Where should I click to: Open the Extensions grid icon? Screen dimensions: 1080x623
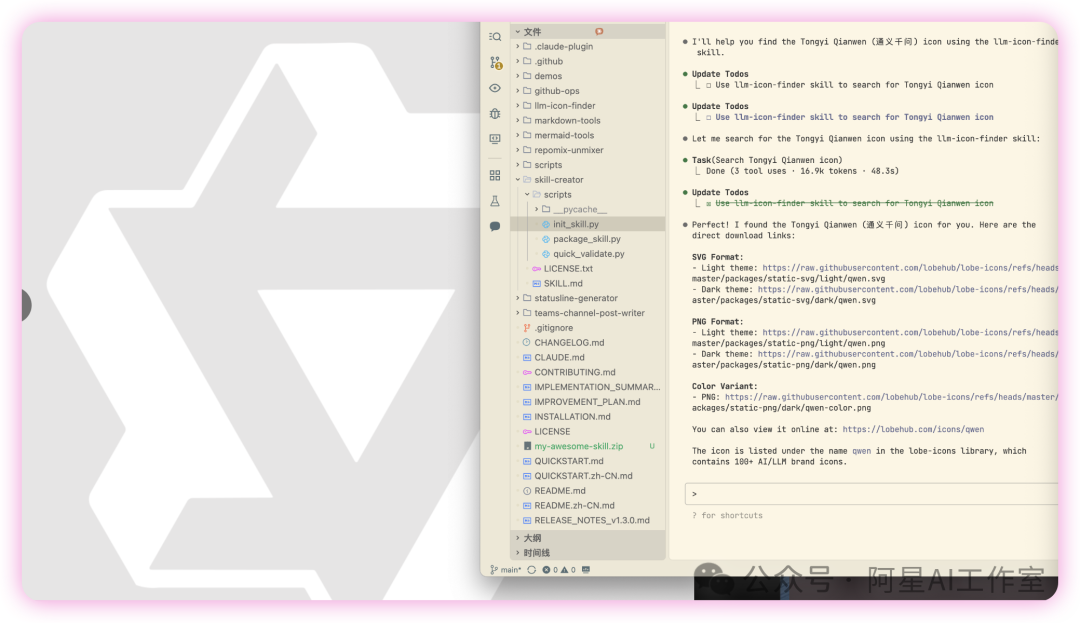pyautogui.click(x=495, y=176)
